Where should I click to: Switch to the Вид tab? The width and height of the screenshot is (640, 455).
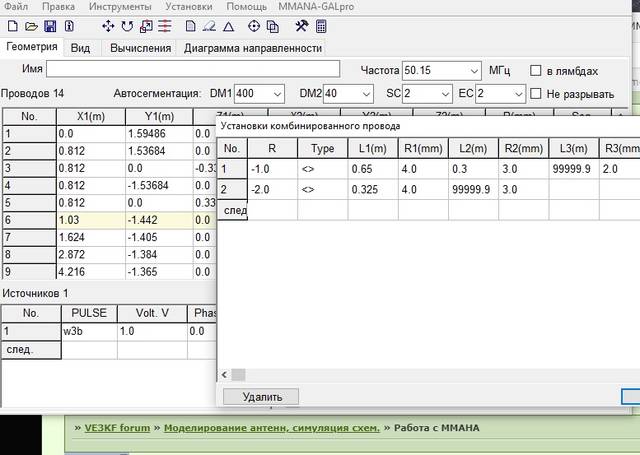click(x=80, y=48)
